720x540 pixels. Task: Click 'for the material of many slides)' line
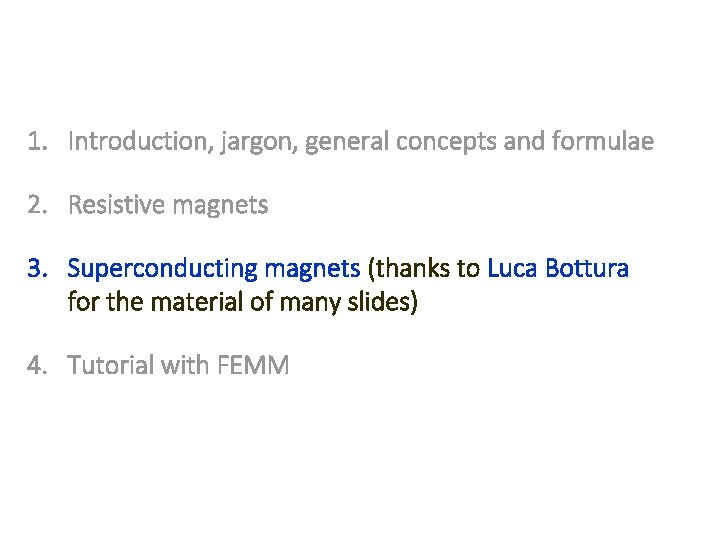(x=242, y=301)
